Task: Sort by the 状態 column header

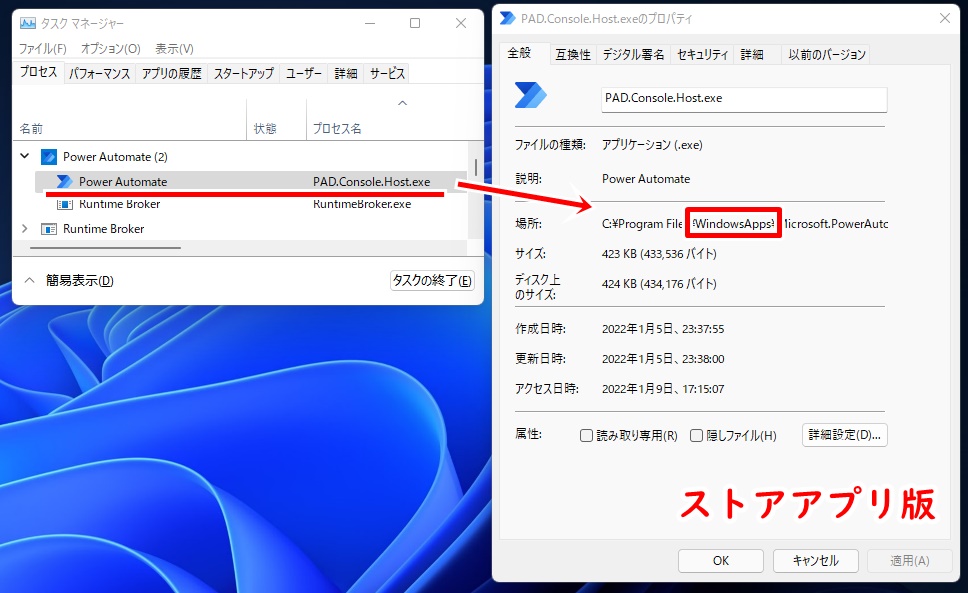Action: coord(265,129)
